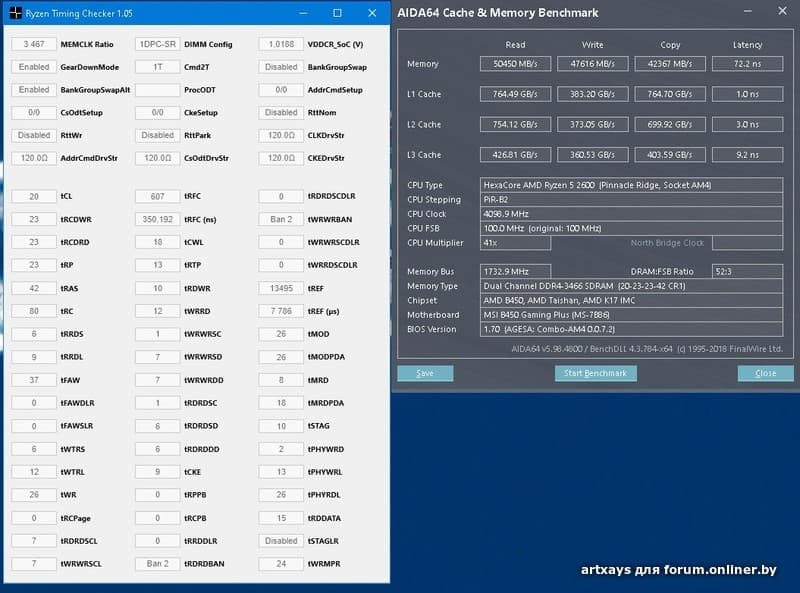
Task: Close AIDA64 benchmark via title bar X
Action: tap(779, 13)
